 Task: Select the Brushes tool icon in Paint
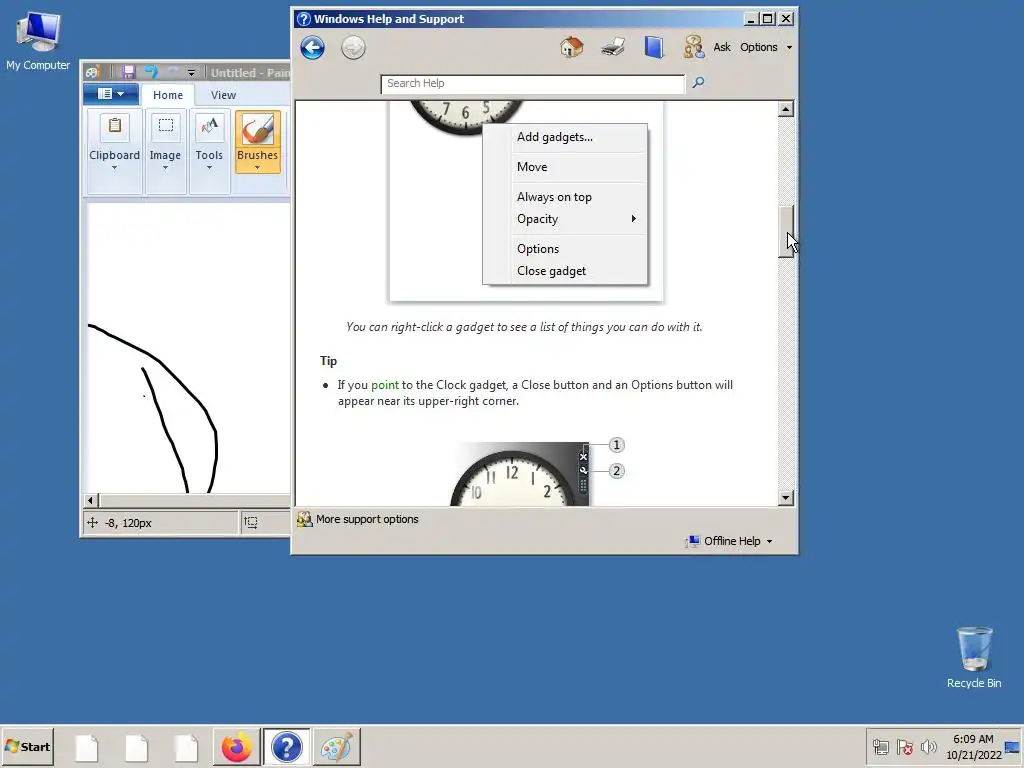tap(257, 129)
